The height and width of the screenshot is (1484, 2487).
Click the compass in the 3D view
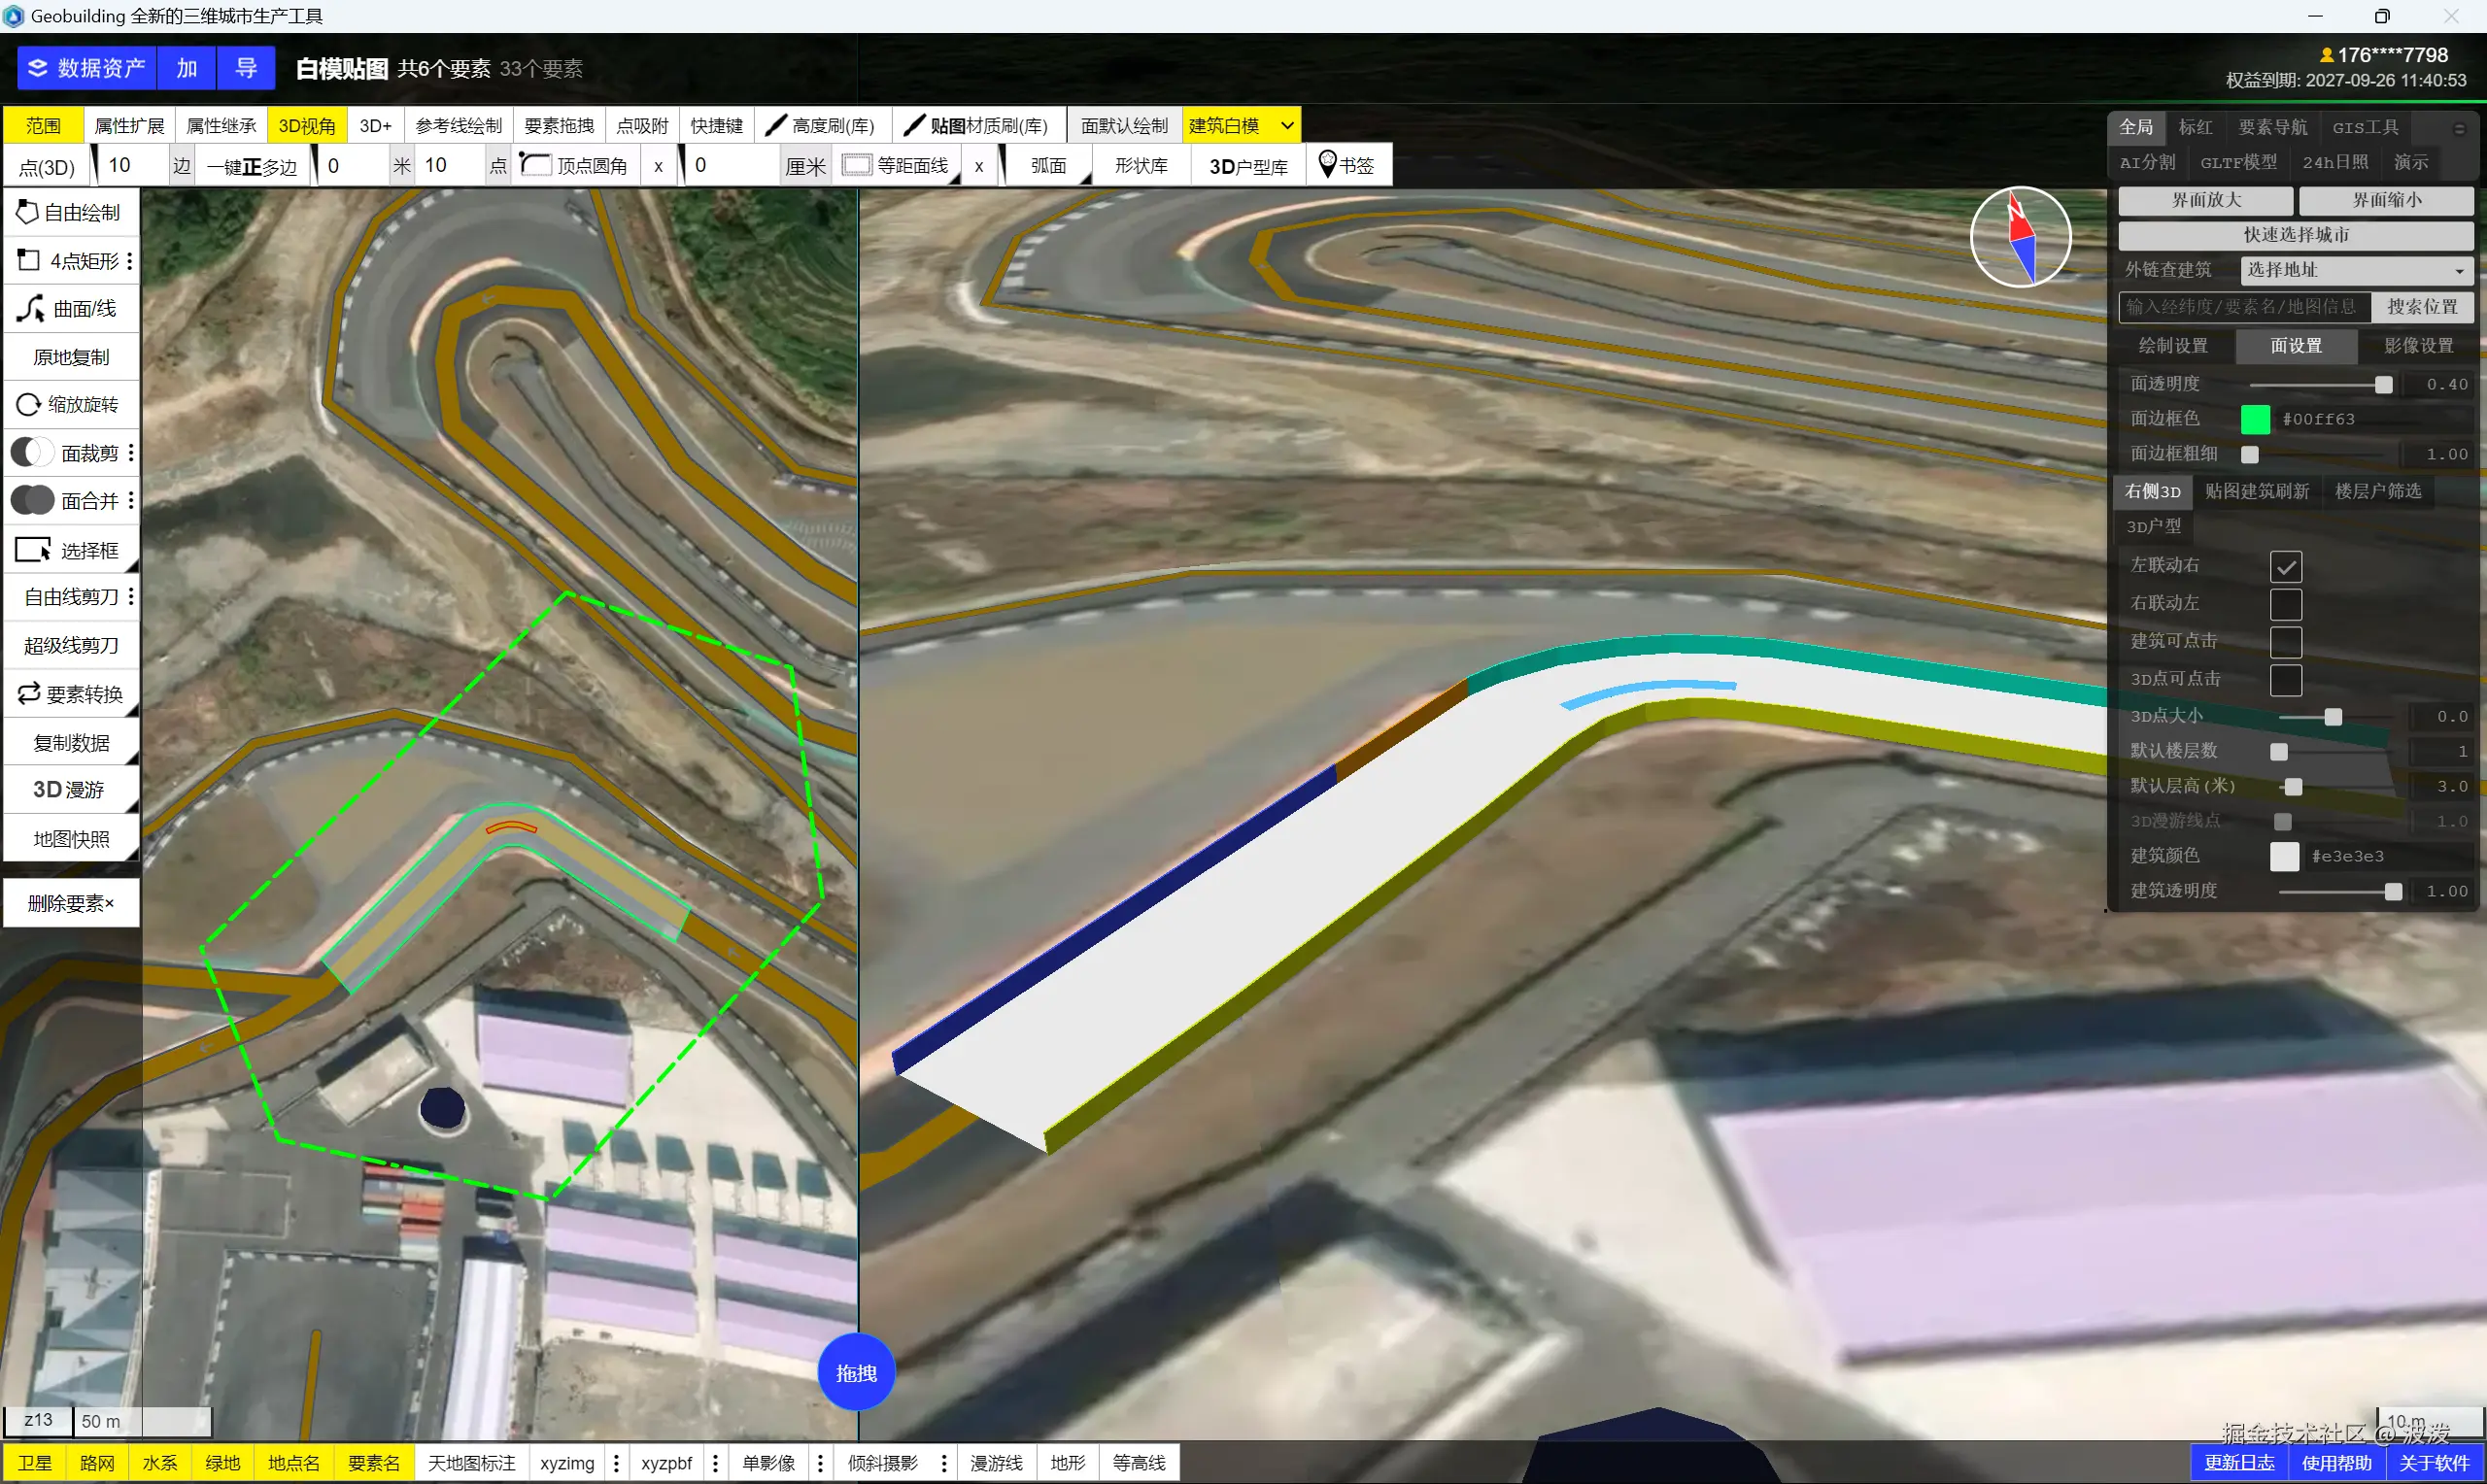click(2020, 237)
